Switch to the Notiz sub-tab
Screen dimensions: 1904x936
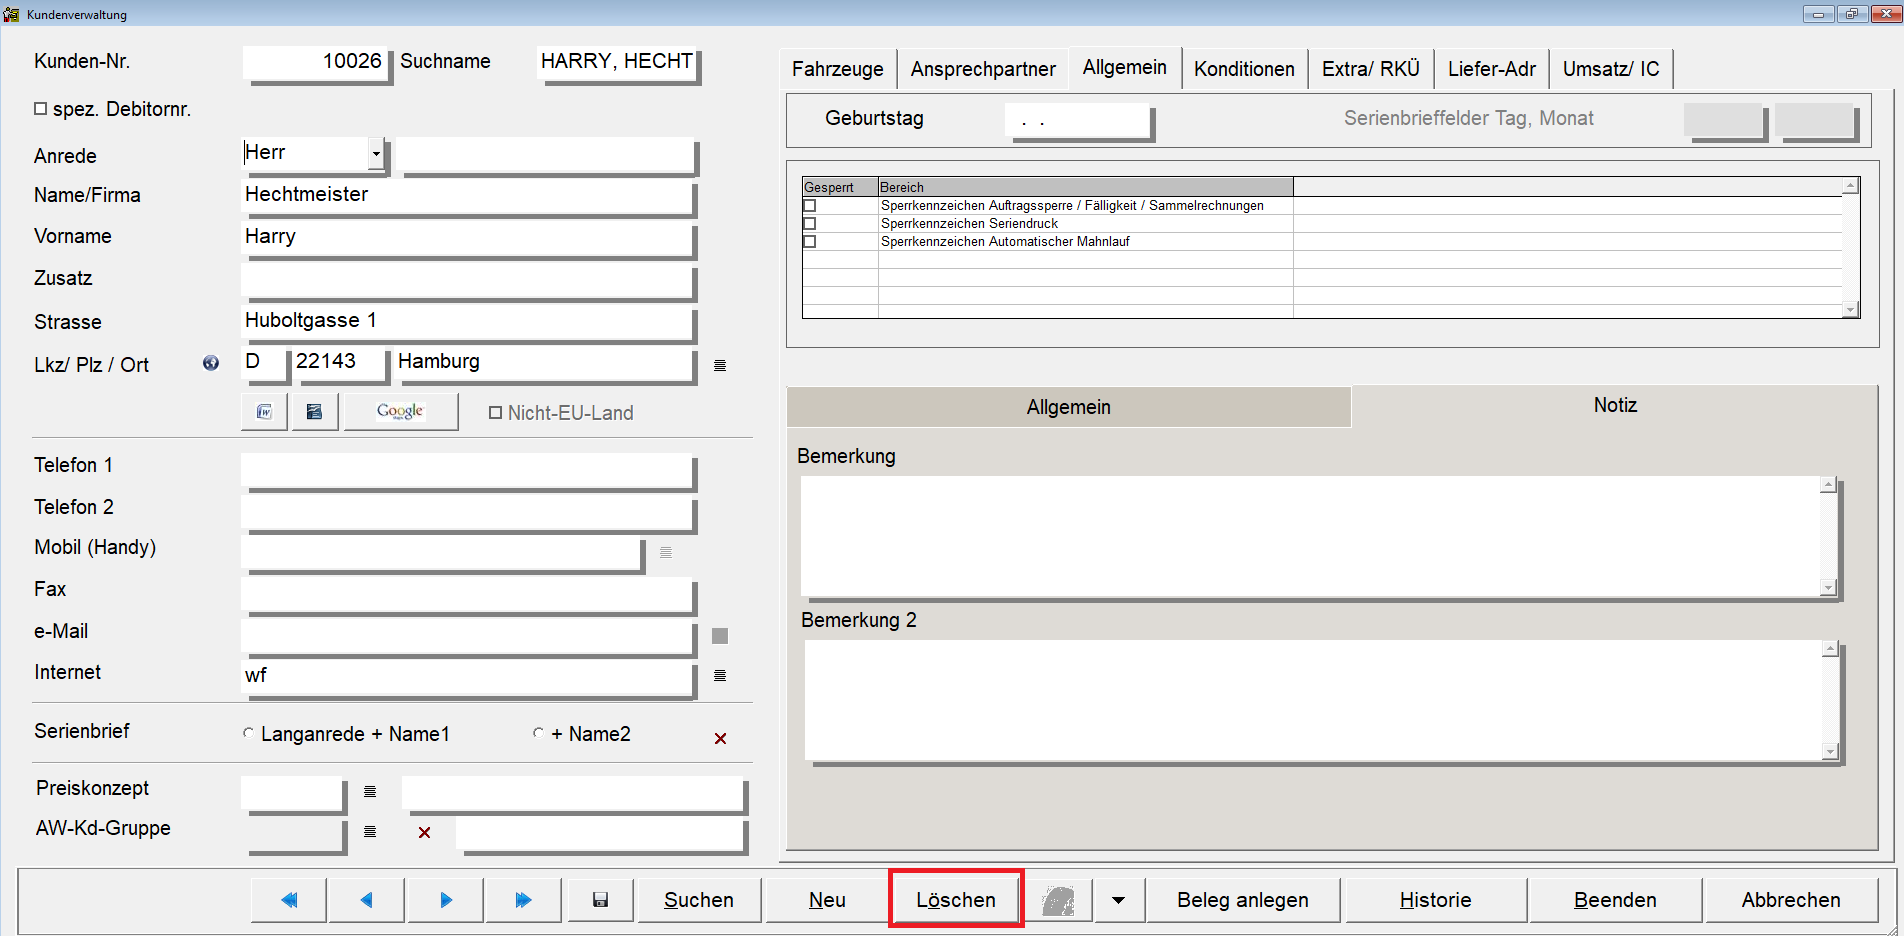pyautogui.click(x=1614, y=405)
